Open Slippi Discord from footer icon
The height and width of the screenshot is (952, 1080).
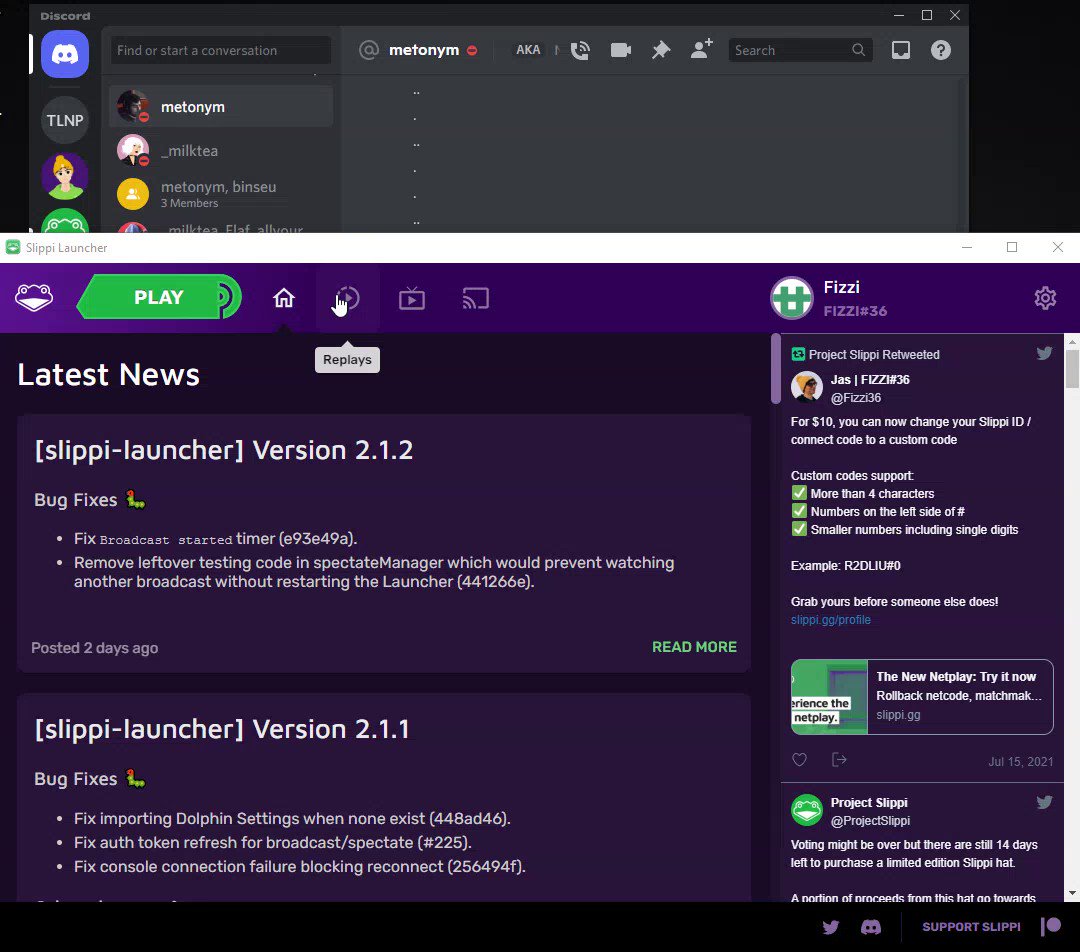(871, 927)
